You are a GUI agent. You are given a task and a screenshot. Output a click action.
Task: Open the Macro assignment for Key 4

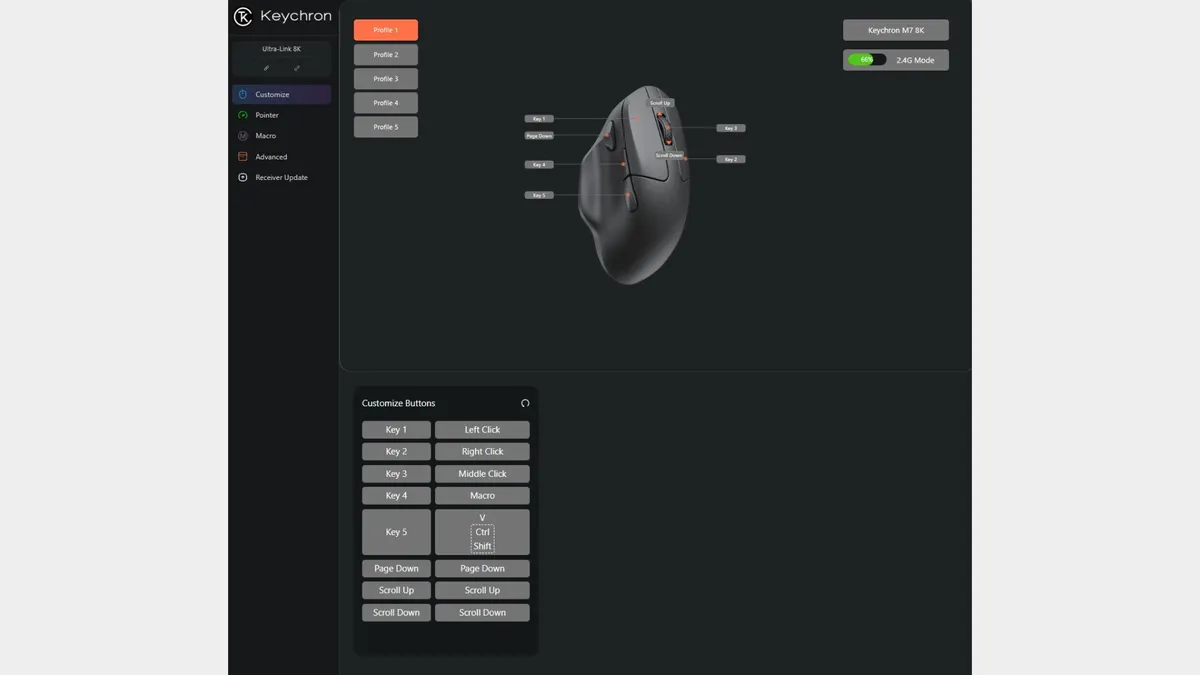pyautogui.click(x=483, y=496)
